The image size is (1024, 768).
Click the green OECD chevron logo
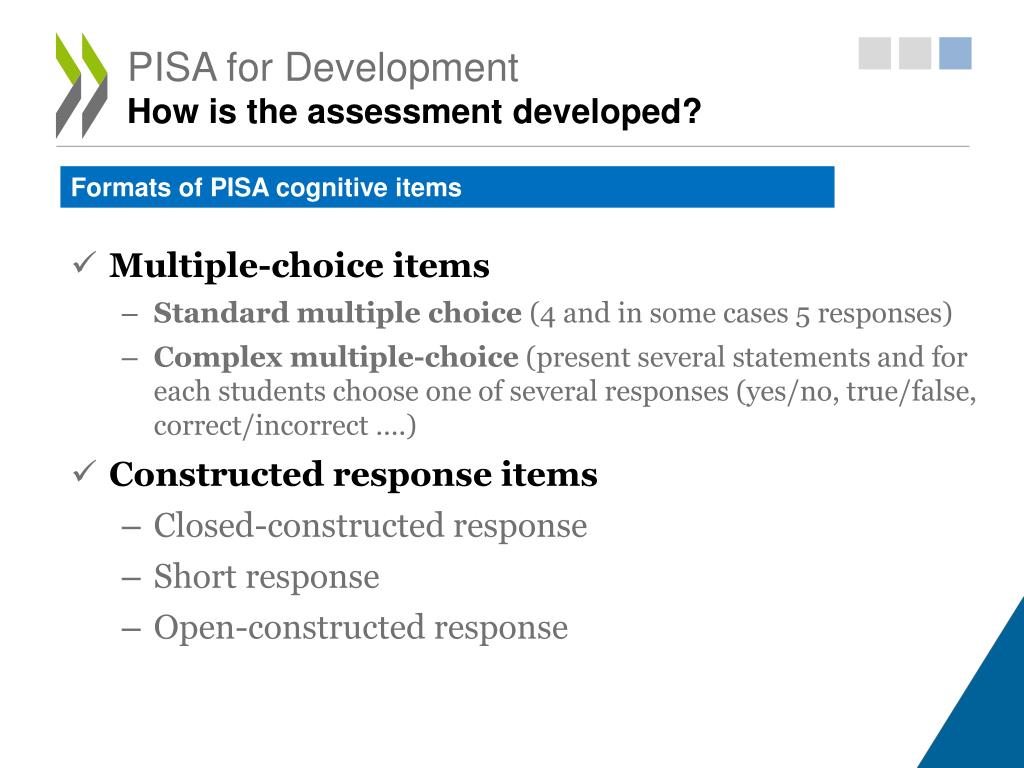(x=82, y=85)
